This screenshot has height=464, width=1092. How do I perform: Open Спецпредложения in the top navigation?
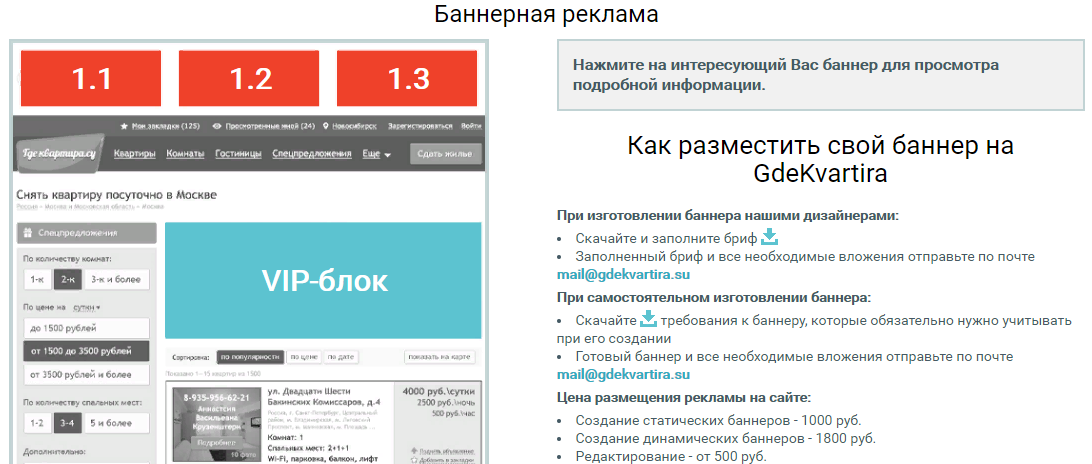click(312, 154)
